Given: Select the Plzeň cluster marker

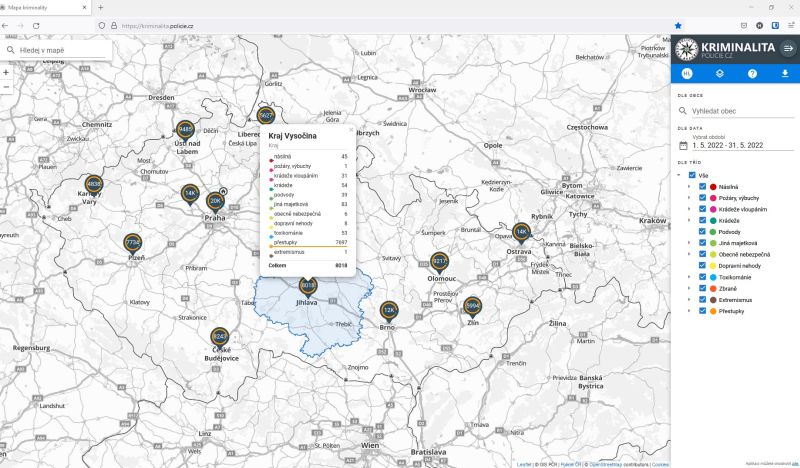Looking at the screenshot, I should (133, 242).
